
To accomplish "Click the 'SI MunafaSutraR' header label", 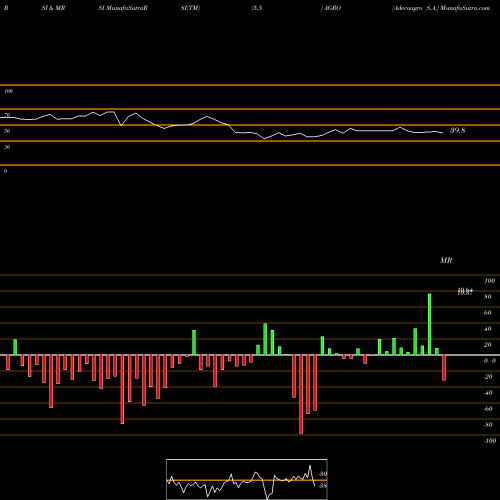I will 123,8.
